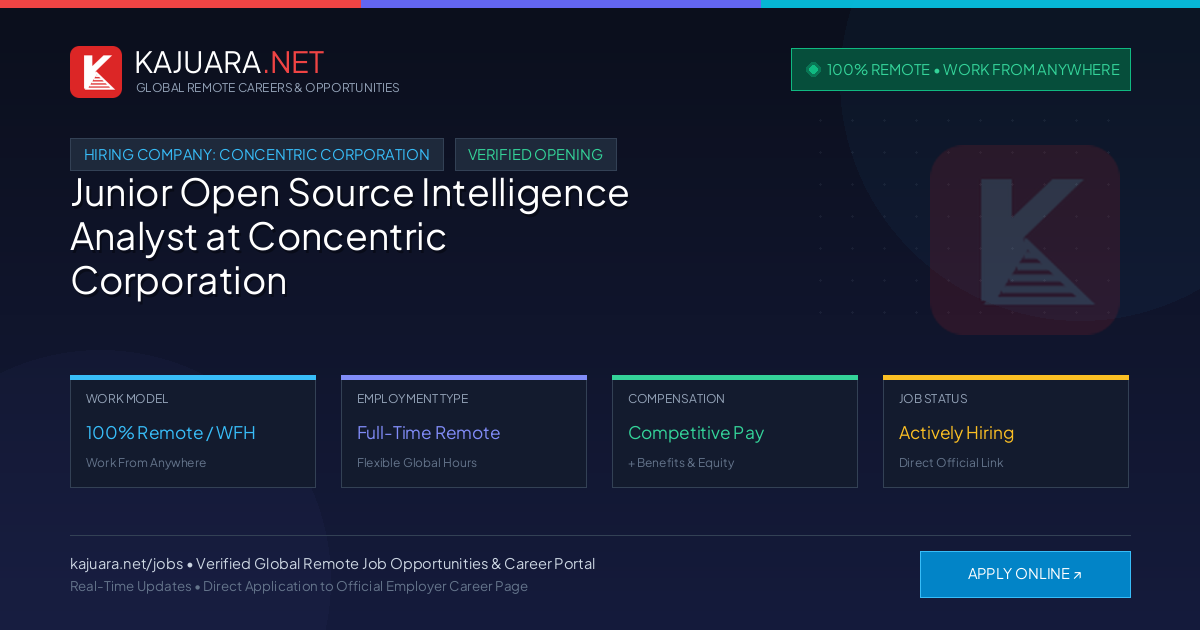Image resolution: width=1200 pixels, height=630 pixels.
Task: Open the KAJUARA.NET site title
Action: point(229,62)
